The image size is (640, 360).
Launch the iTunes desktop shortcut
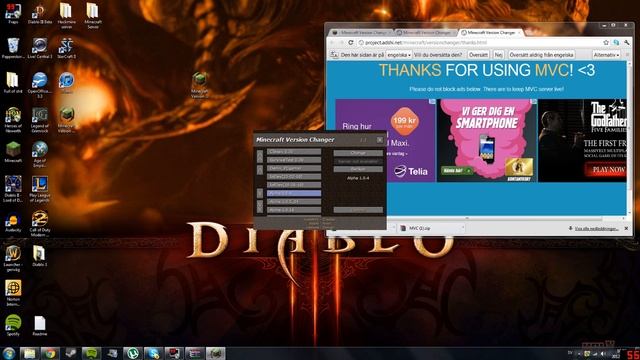(66, 83)
